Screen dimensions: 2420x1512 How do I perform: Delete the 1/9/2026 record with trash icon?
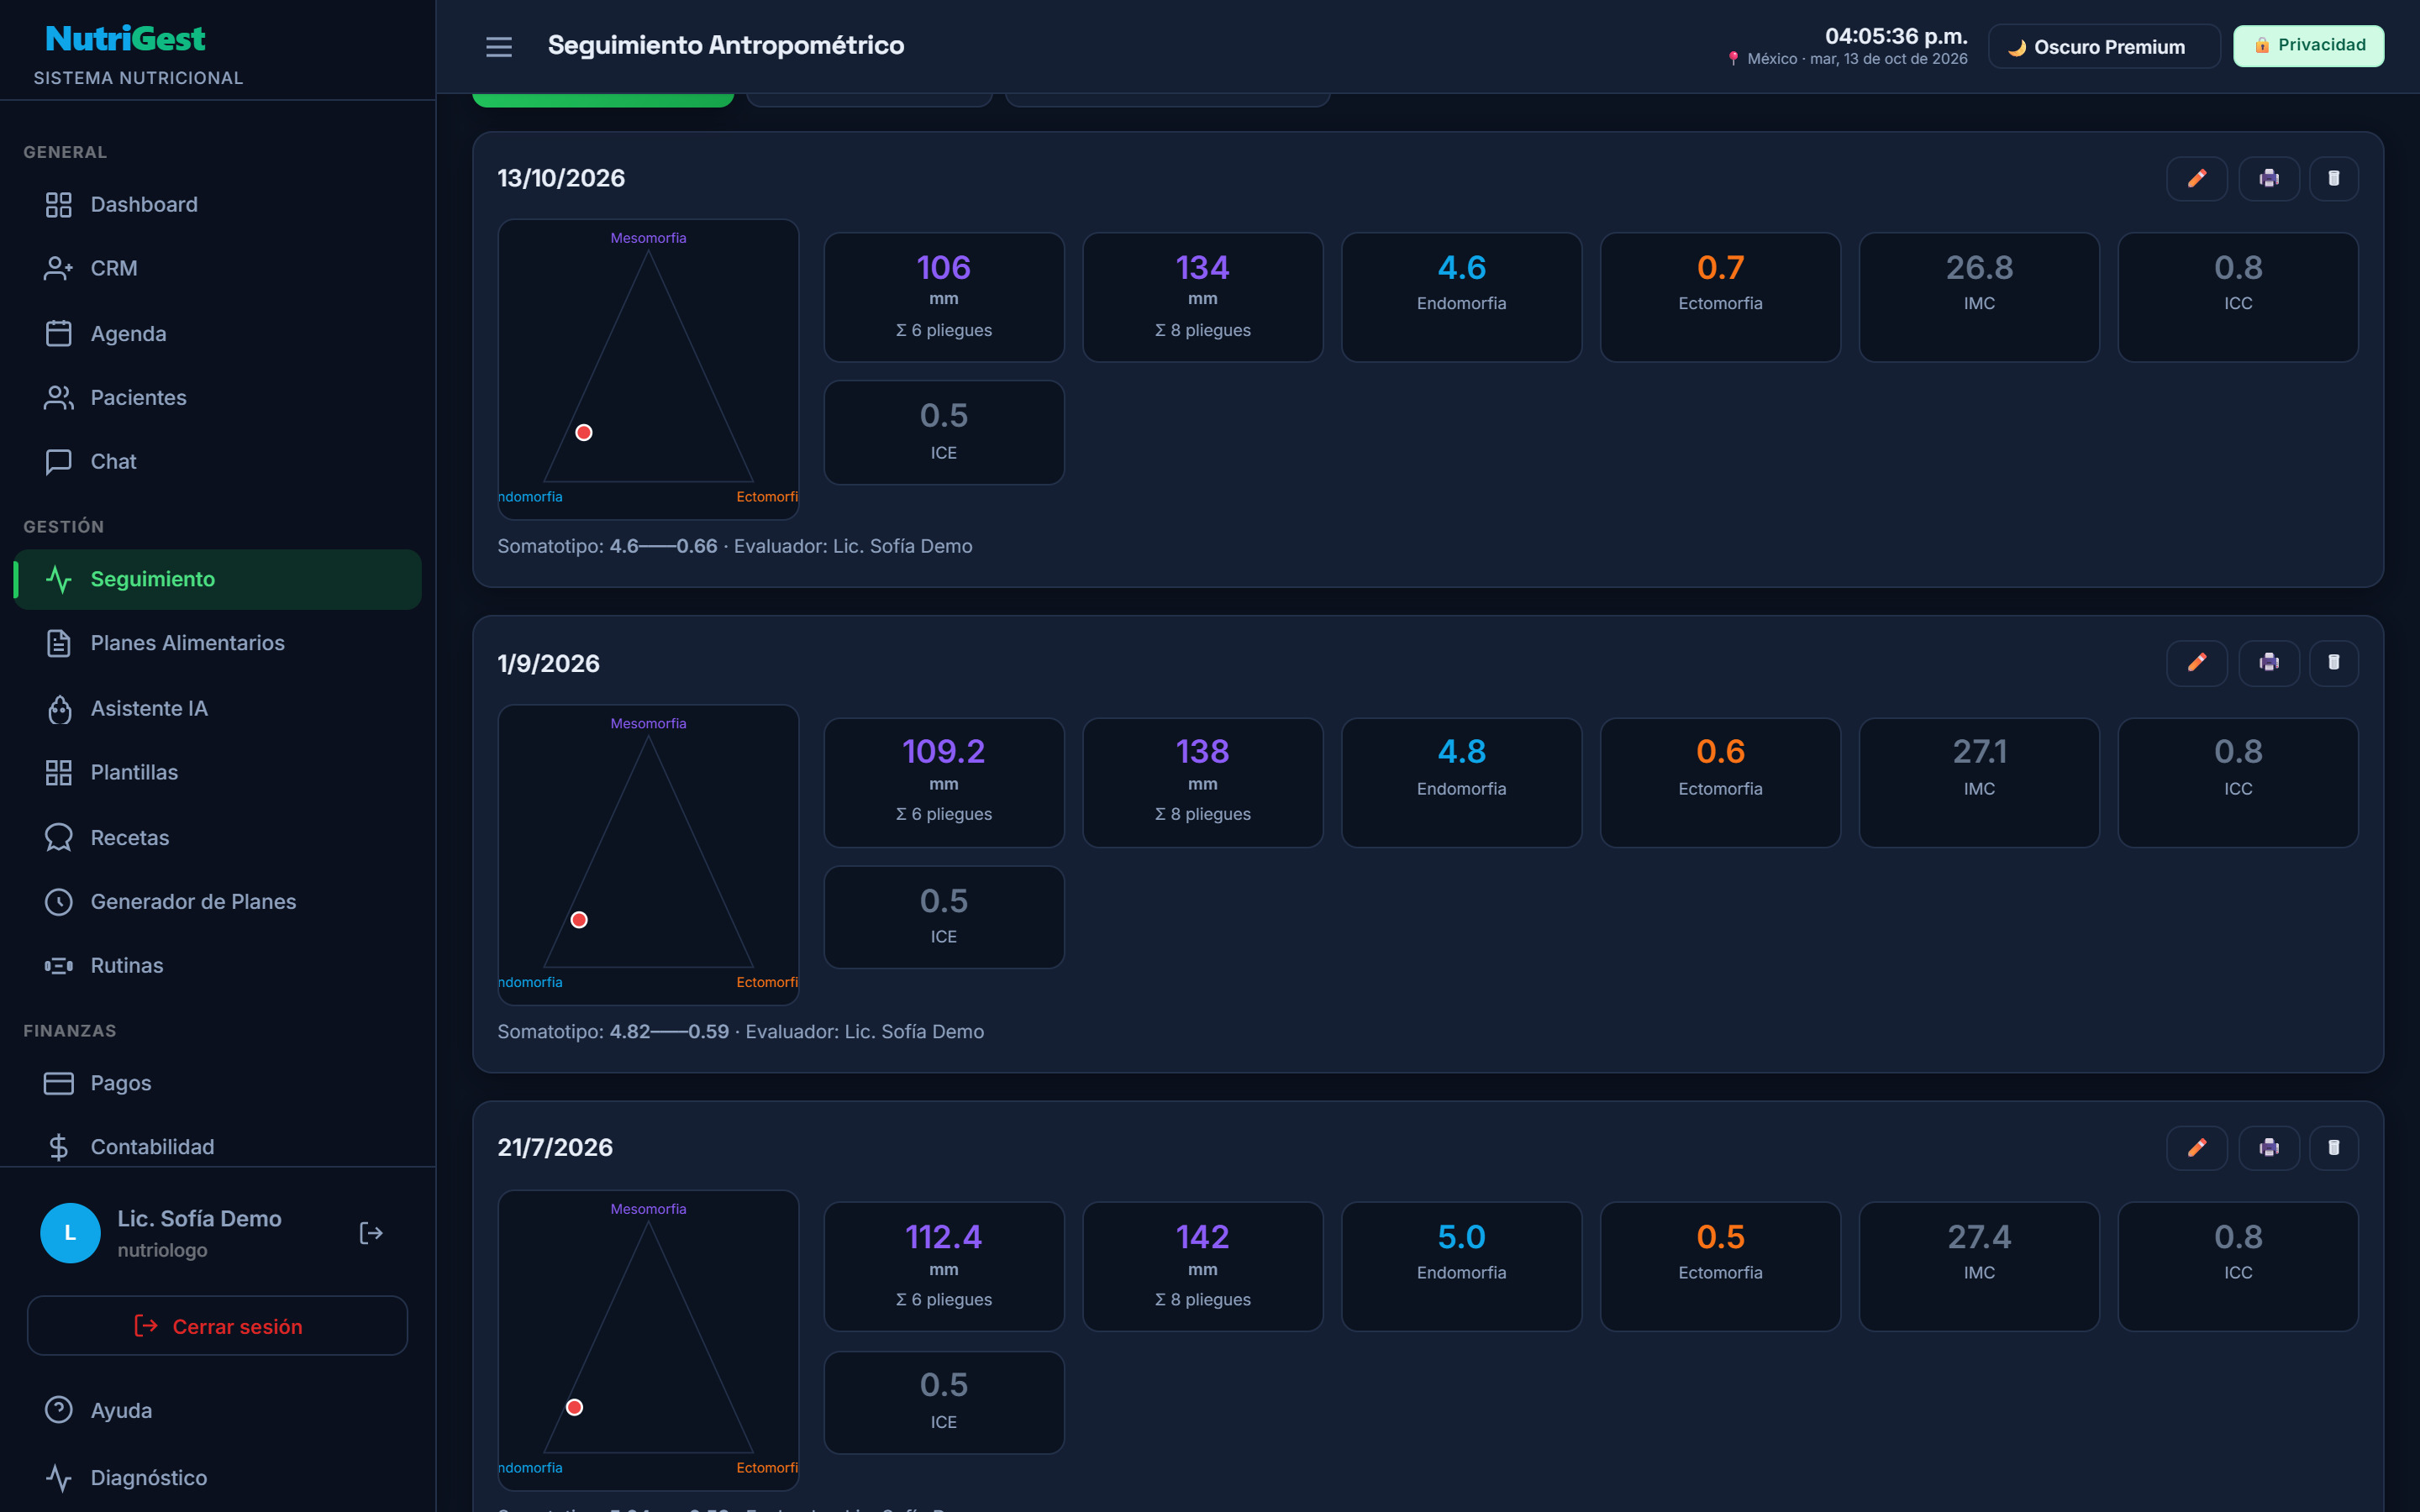2333,662
